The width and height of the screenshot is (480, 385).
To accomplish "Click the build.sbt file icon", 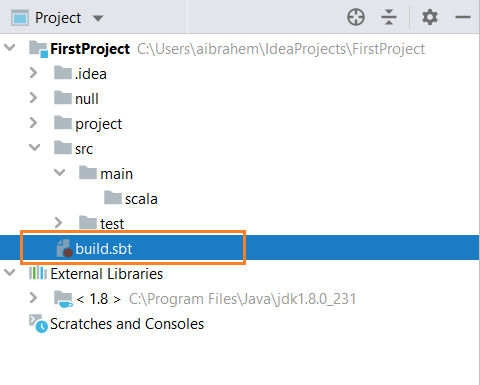I will click(65, 249).
